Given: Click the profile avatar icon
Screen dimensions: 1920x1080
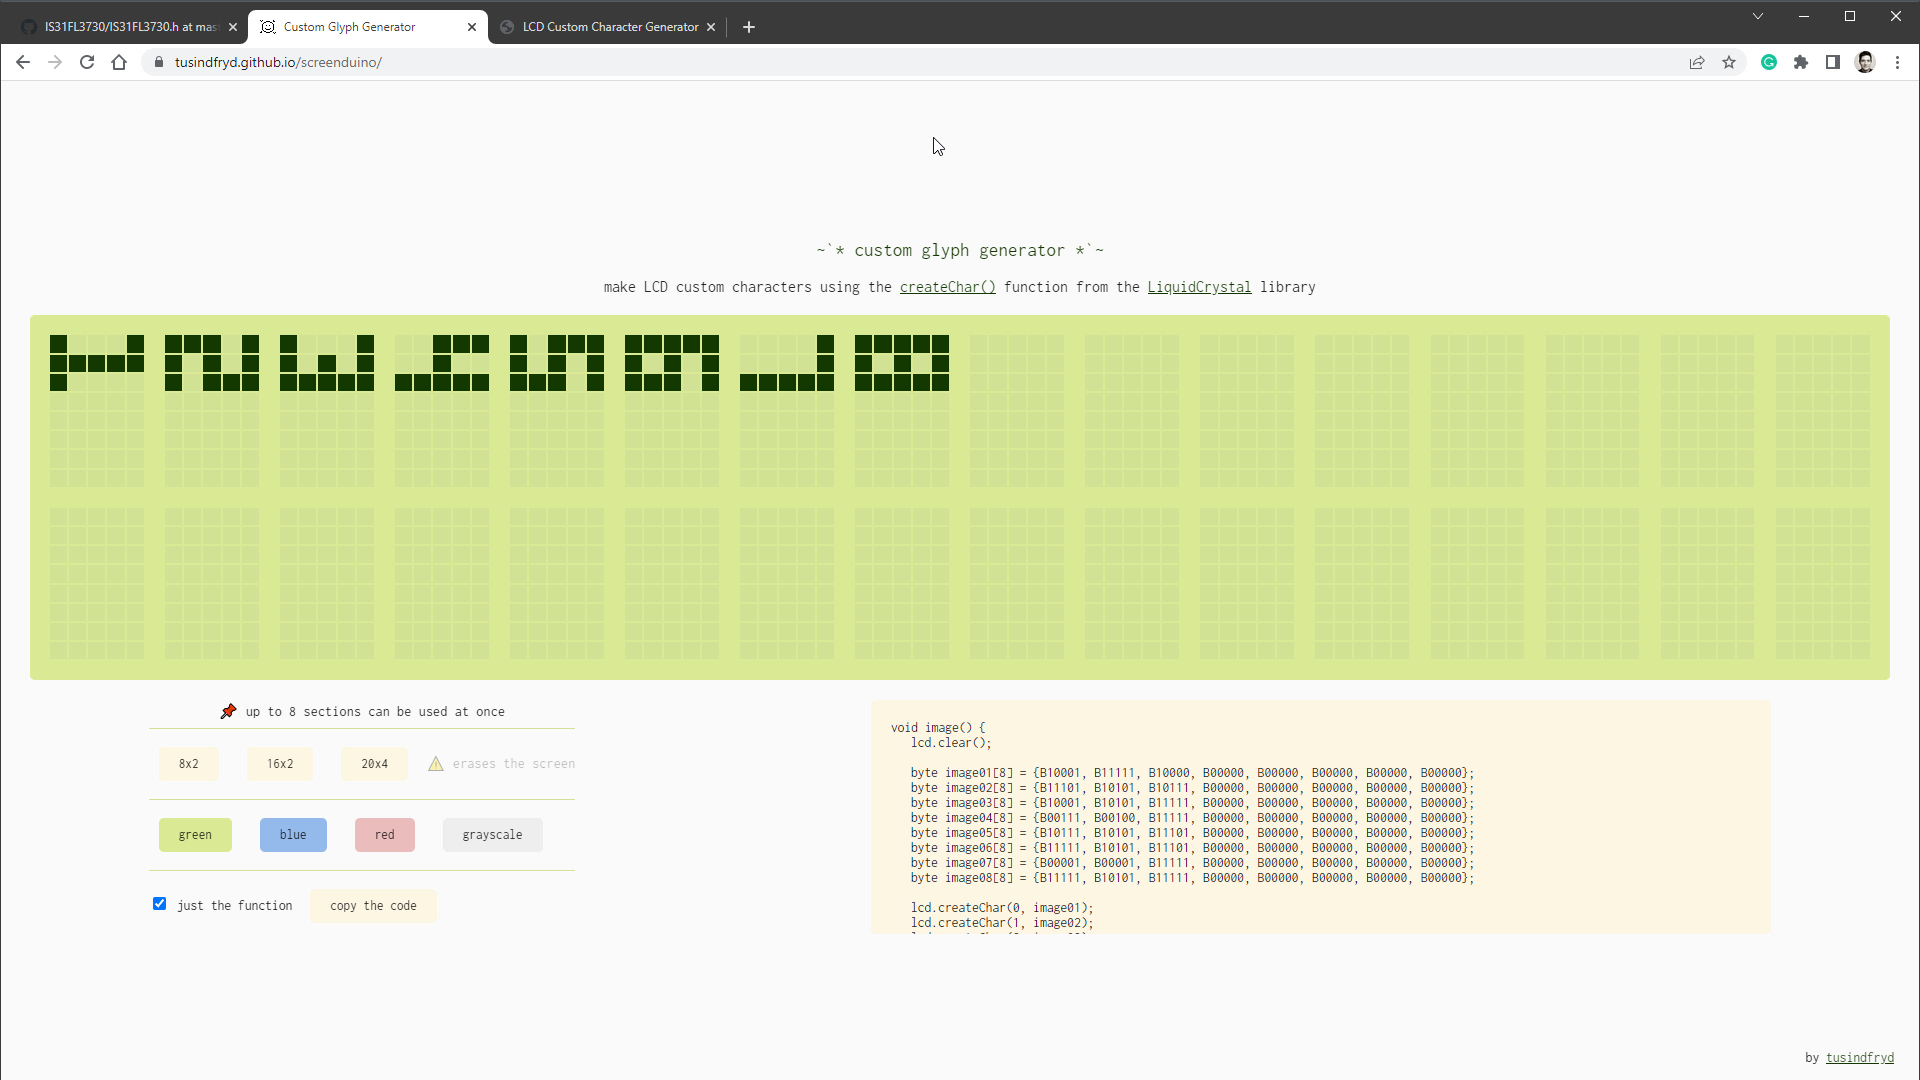Looking at the screenshot, I should [x=1866, y=62].
